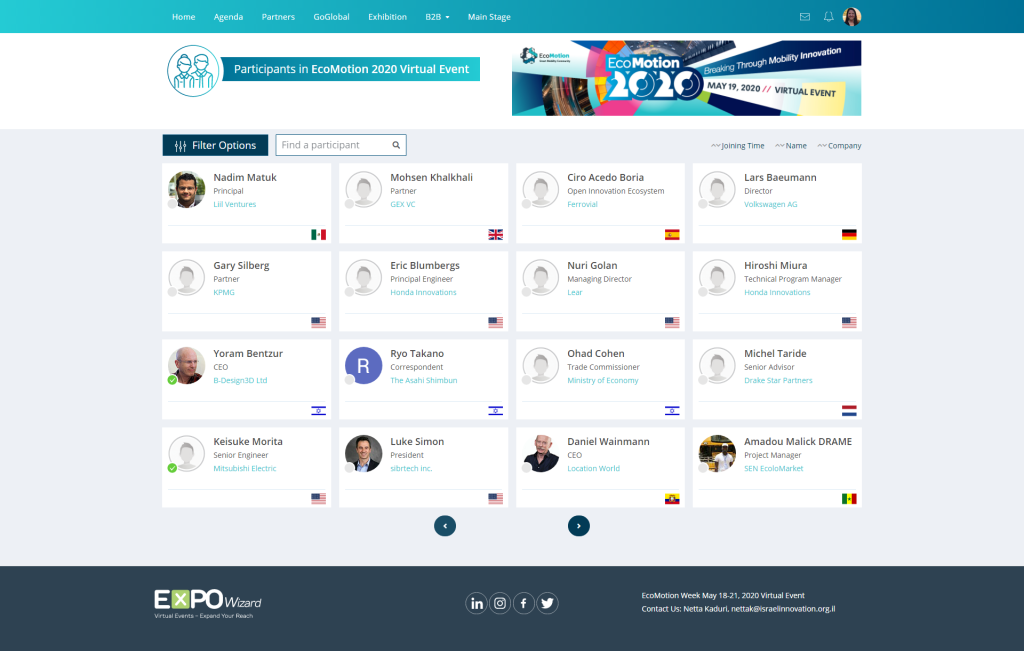1024x651 pixels.
Task: Open the EcoMotion 2020 banner image
Action: tap(686, 78)
